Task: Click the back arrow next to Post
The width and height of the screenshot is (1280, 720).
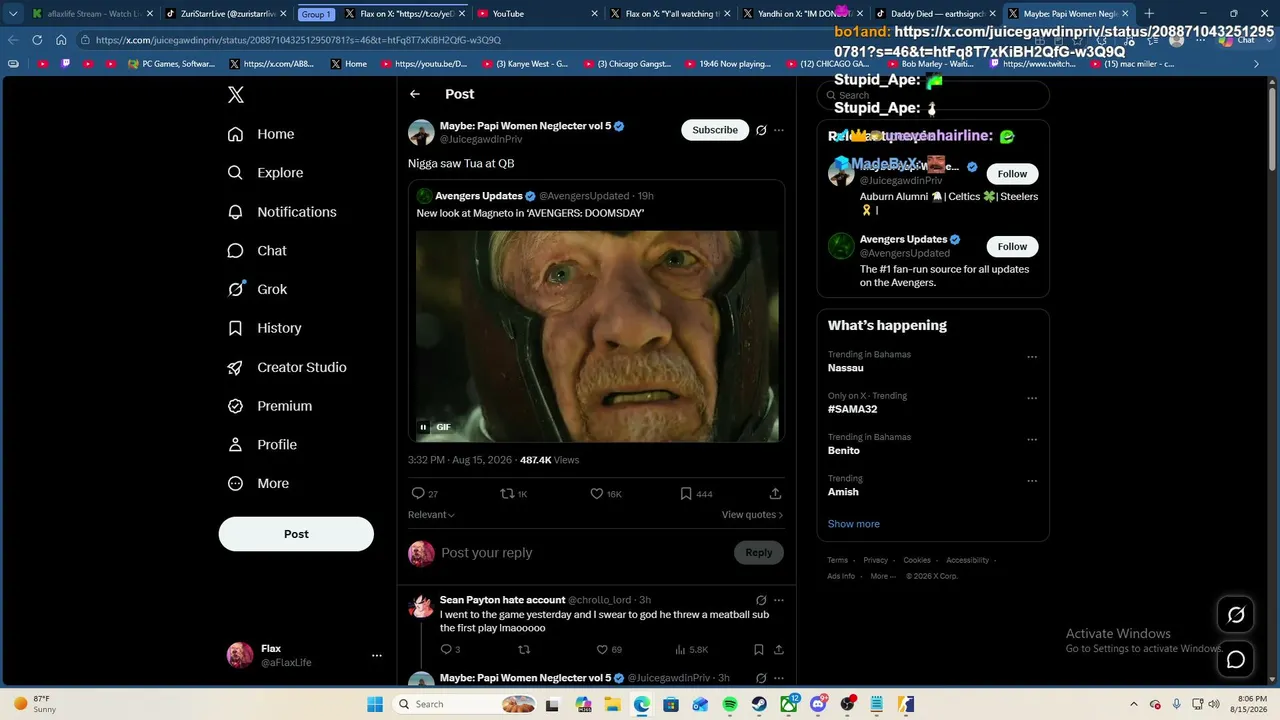Action: [x=415, y=94]
